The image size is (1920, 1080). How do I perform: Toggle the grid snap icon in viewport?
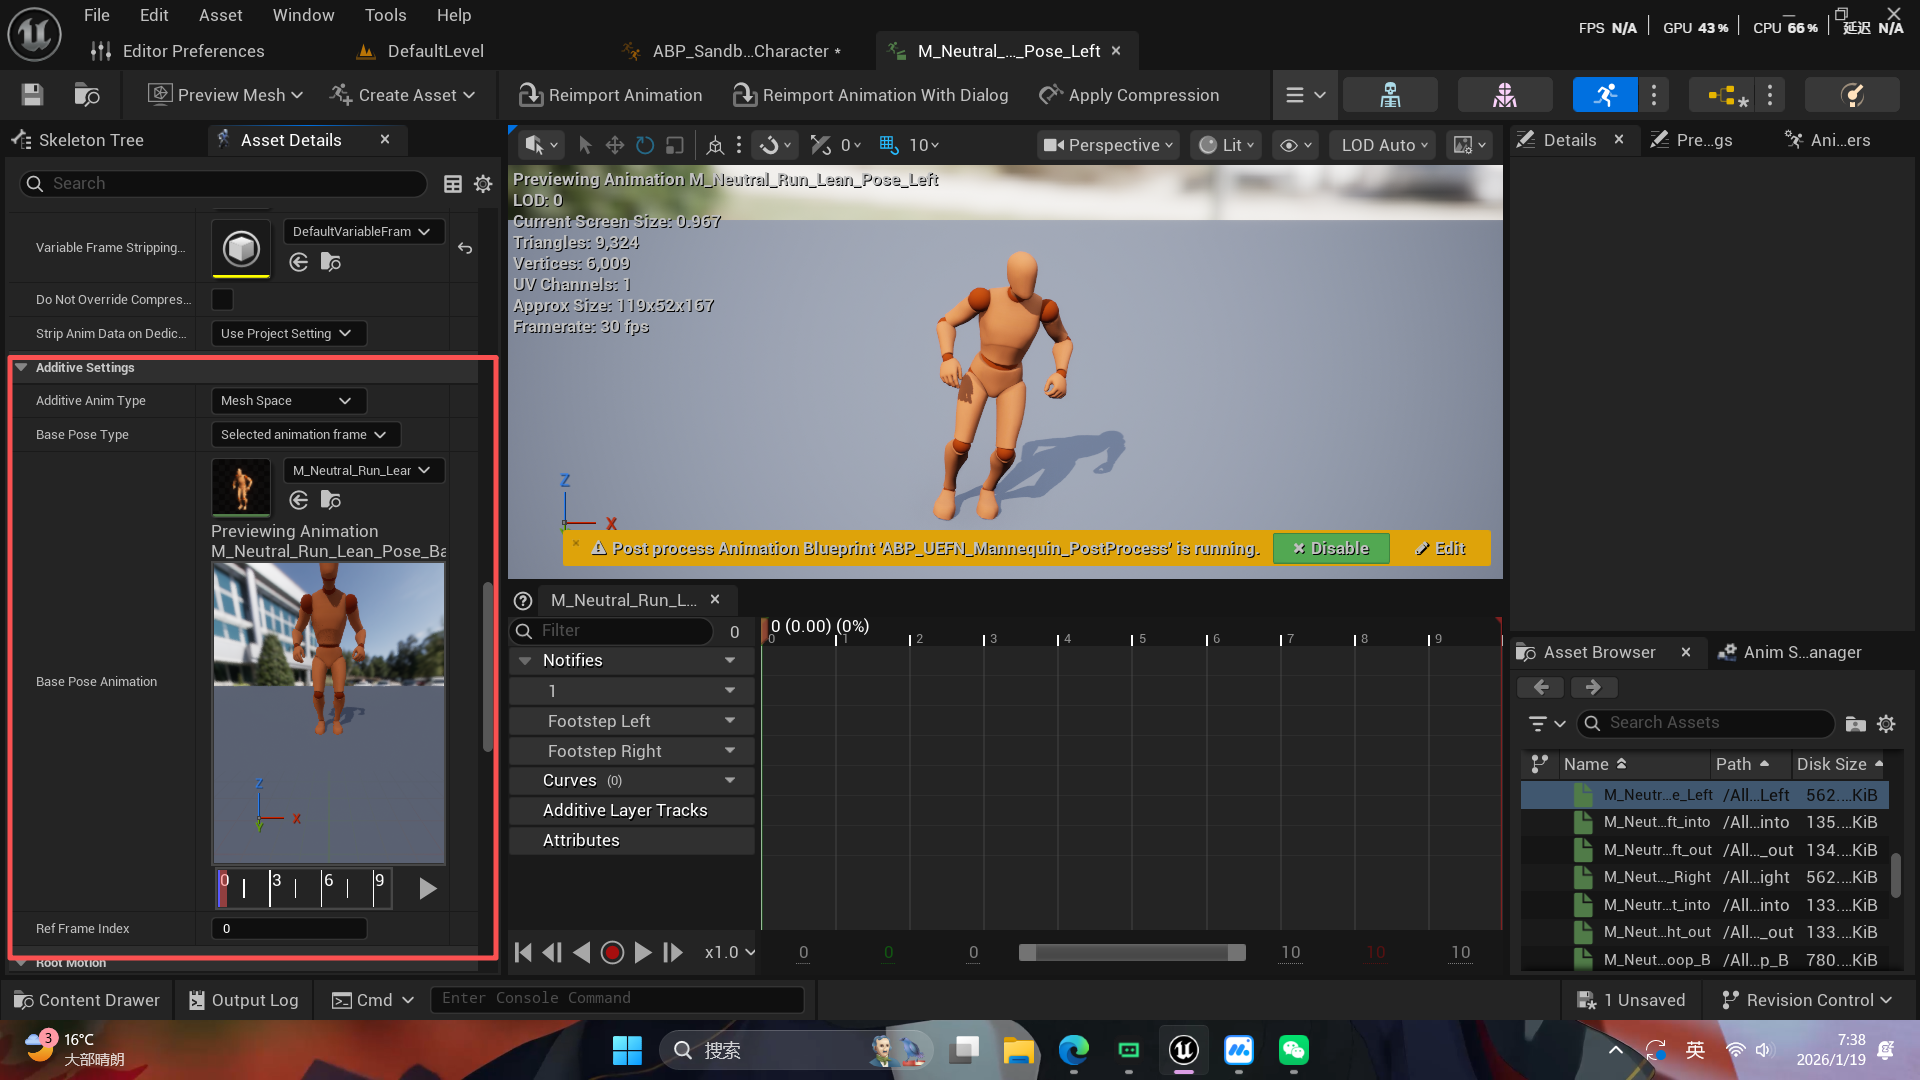click(888, 145)
